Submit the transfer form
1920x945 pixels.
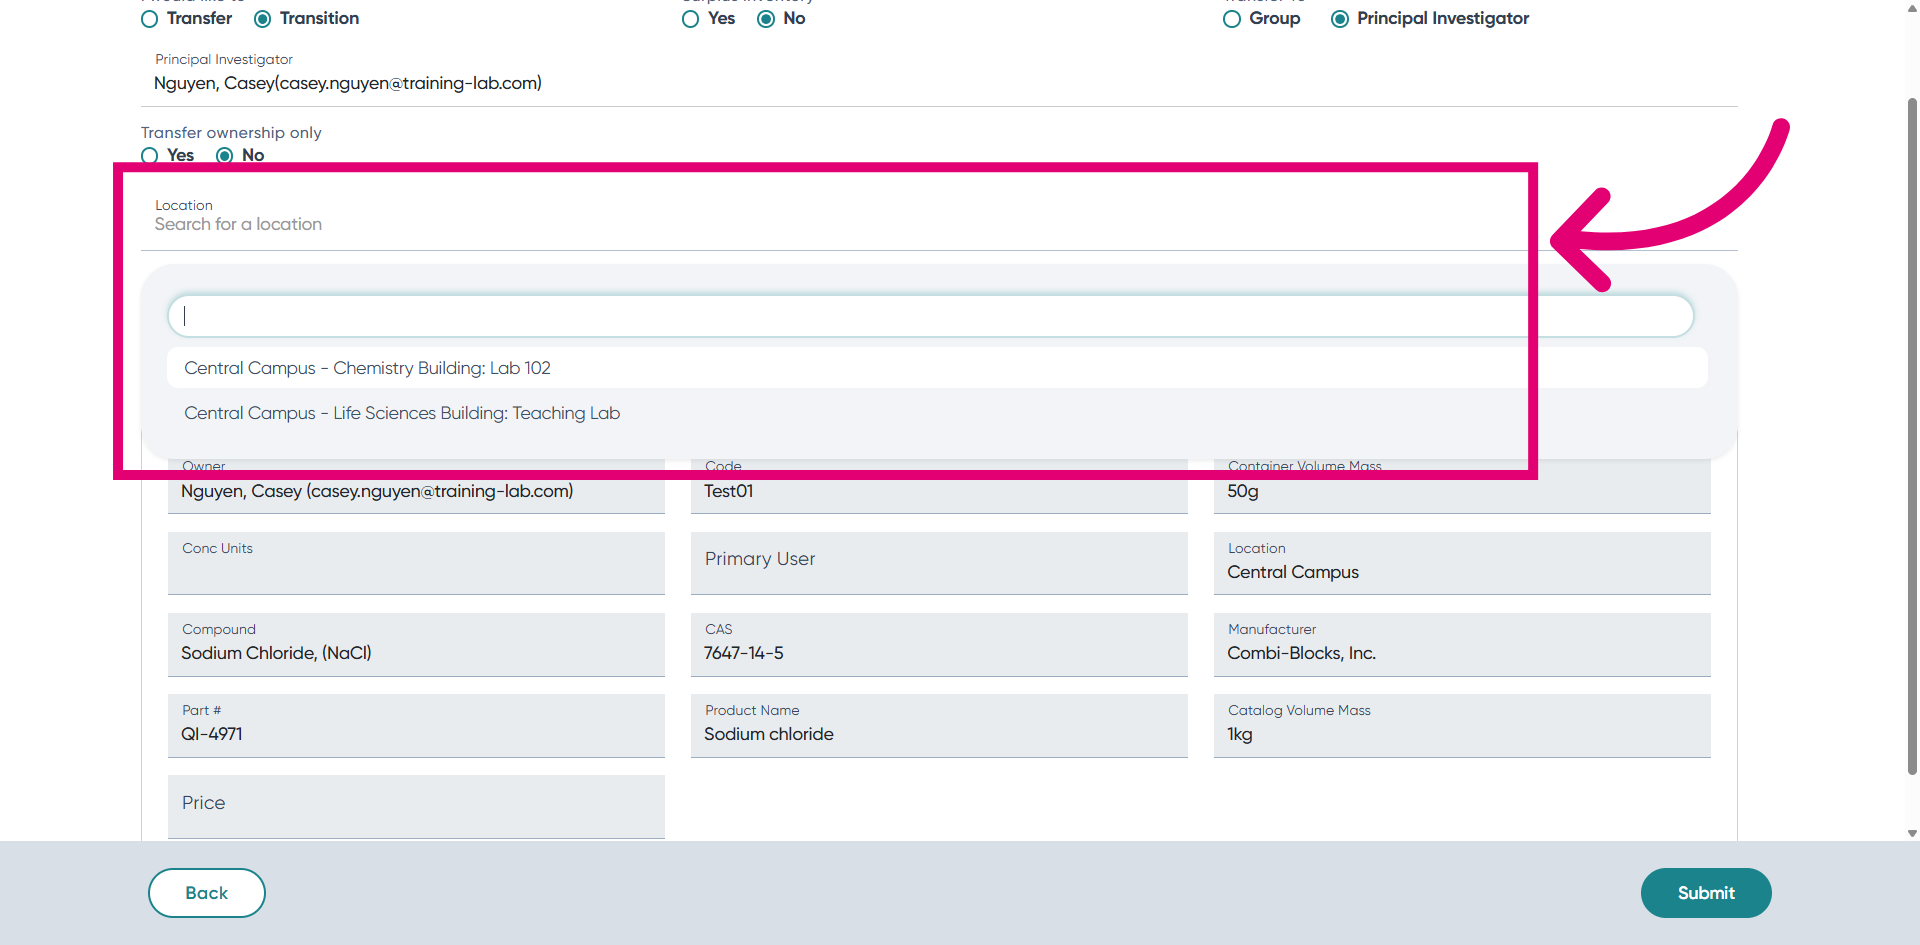[x=1706, y=893]
